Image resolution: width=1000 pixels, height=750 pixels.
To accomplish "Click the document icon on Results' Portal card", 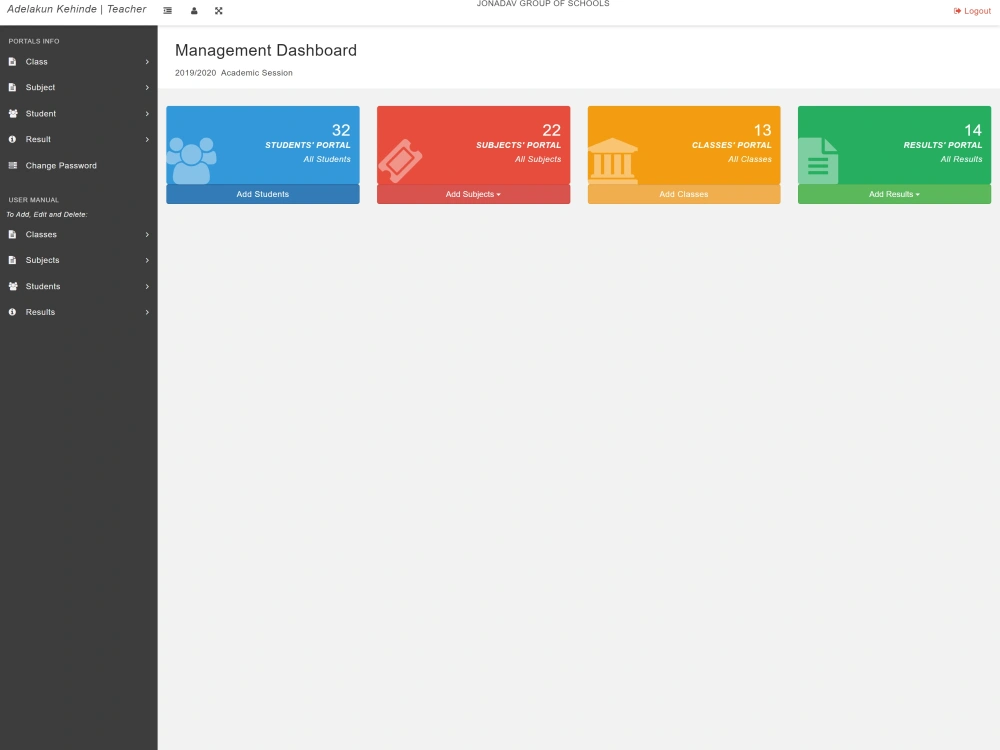I will point(818,161).
